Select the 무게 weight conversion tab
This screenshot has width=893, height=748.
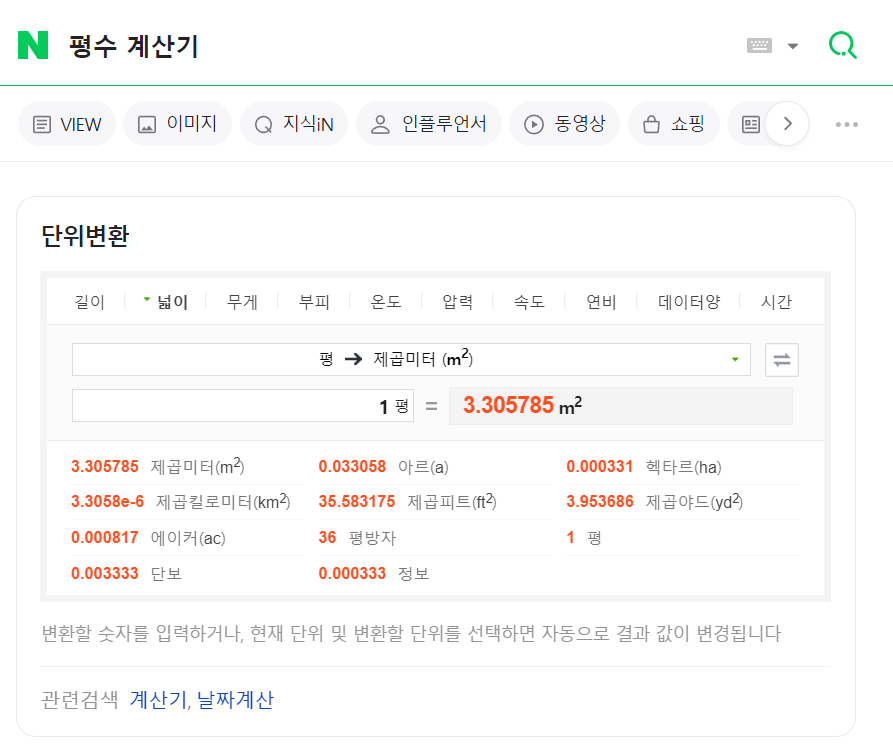[240, 300]
